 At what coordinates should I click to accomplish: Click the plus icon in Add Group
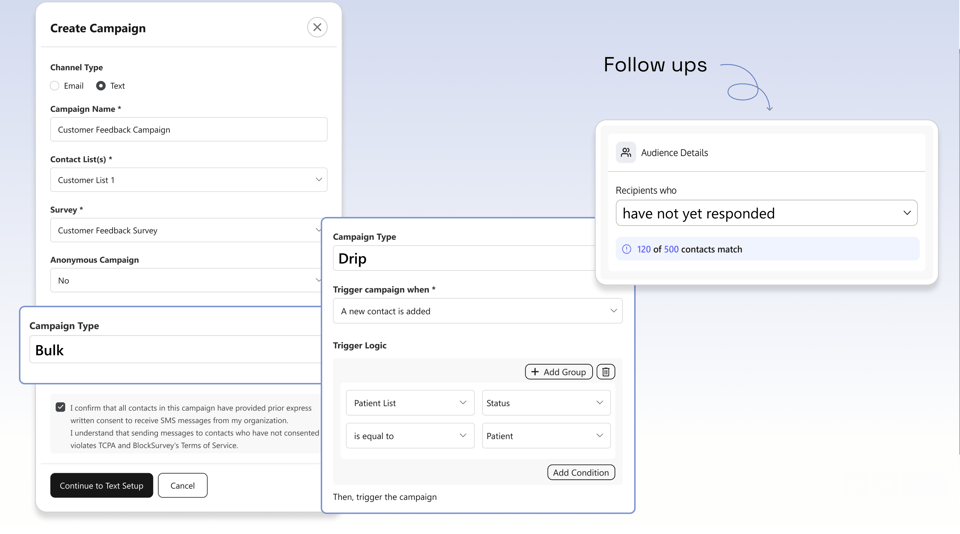point(535,372)
